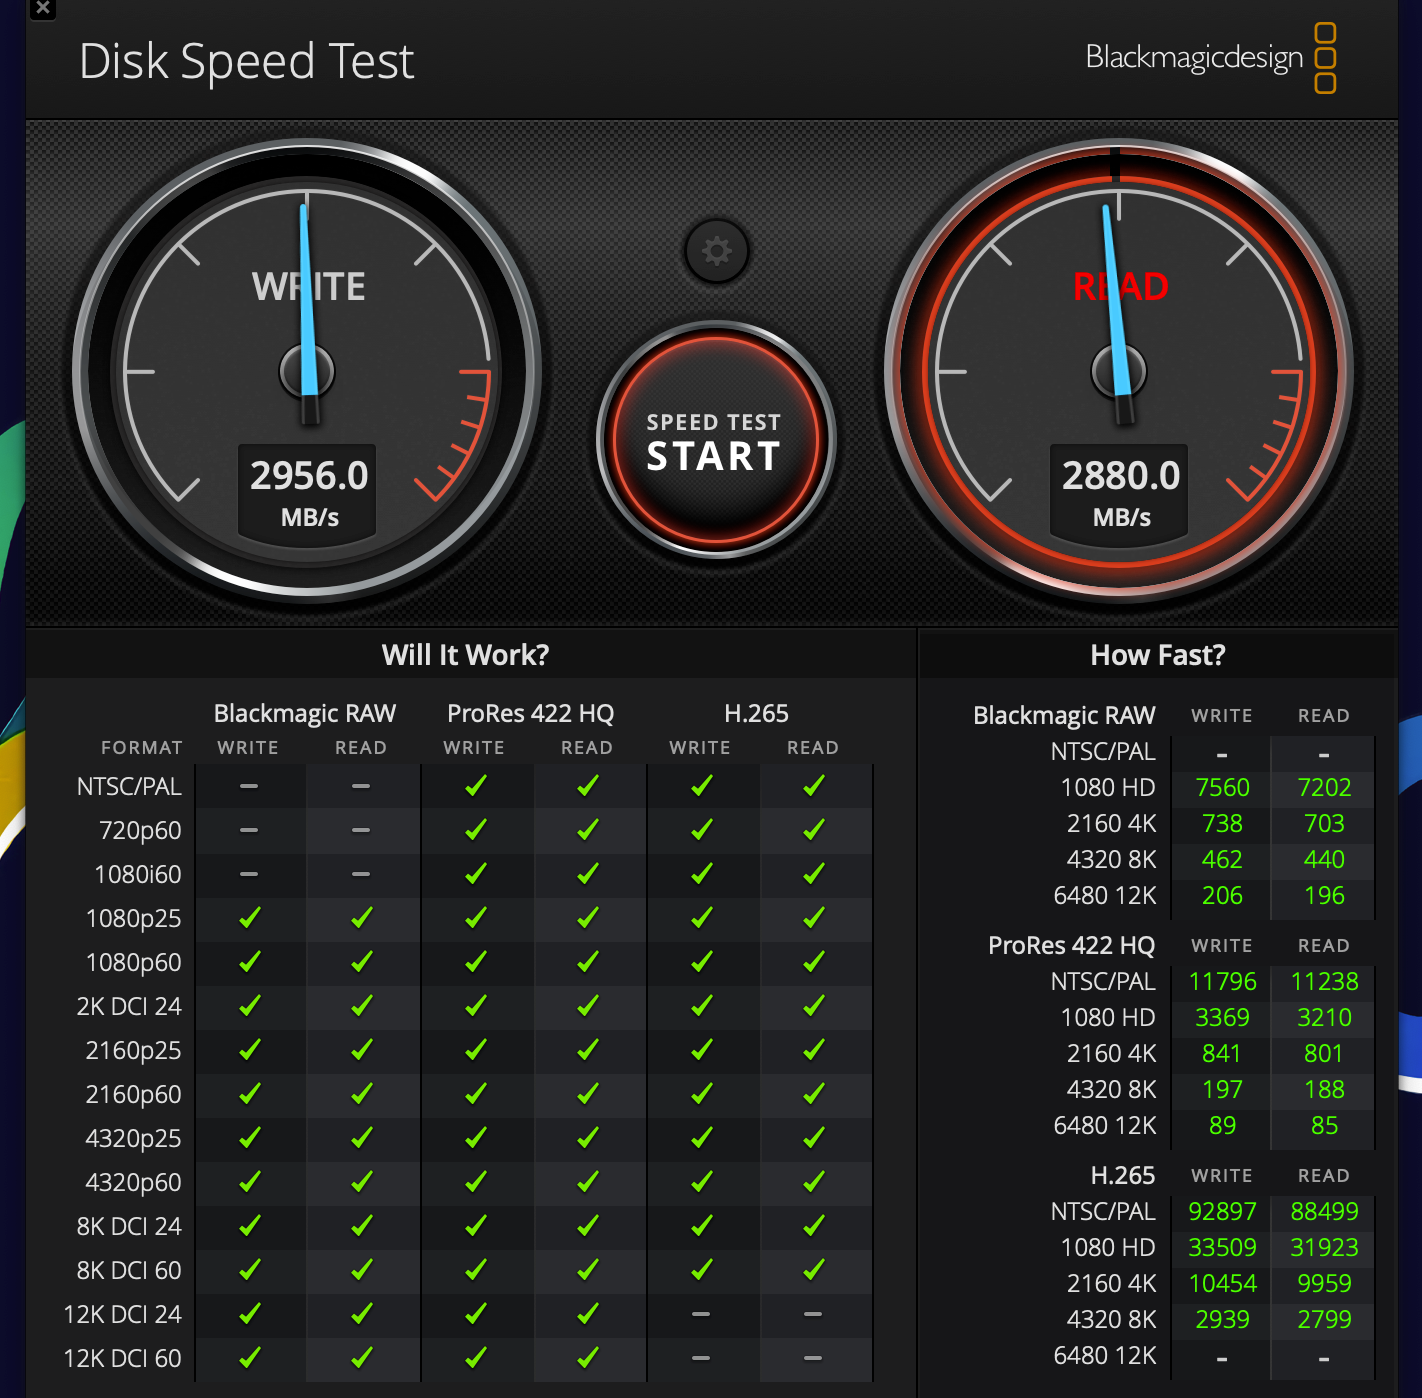Click the Will It Work? header
Viewport: 1422px width, 1398px height.
pyautogui.click(x=465, y=655)
